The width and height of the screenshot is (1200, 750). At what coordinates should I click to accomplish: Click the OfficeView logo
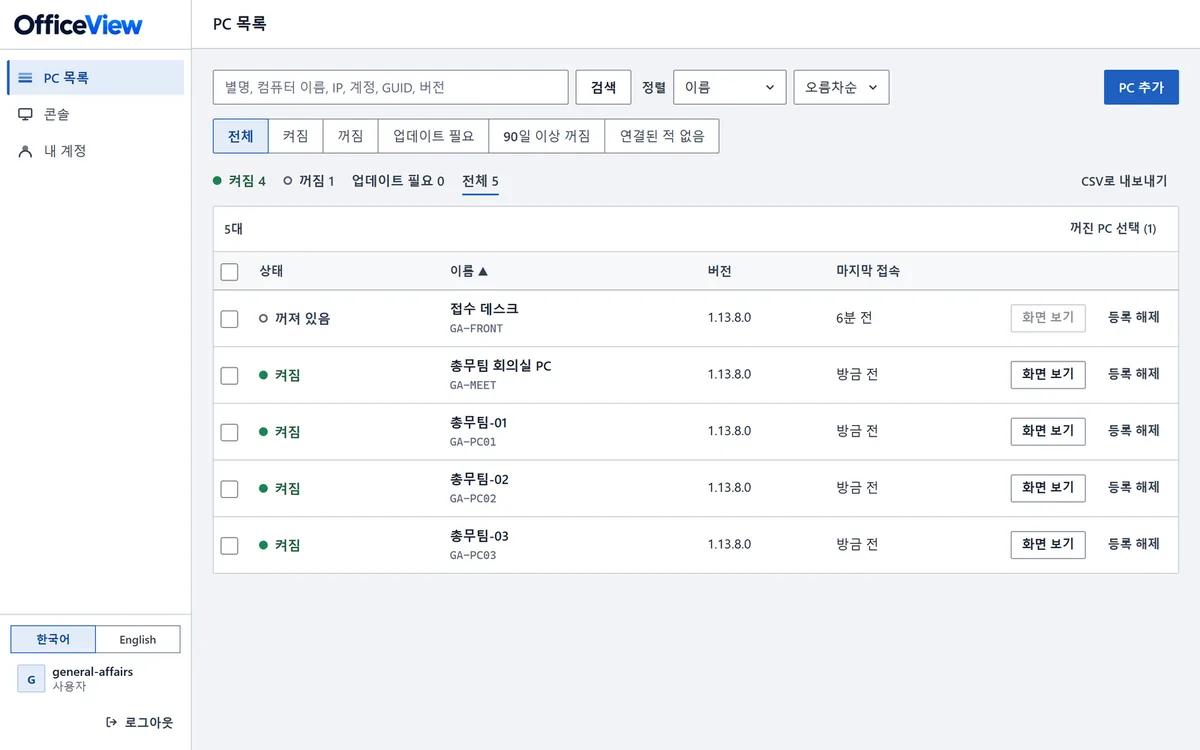(x=78, y=25)
